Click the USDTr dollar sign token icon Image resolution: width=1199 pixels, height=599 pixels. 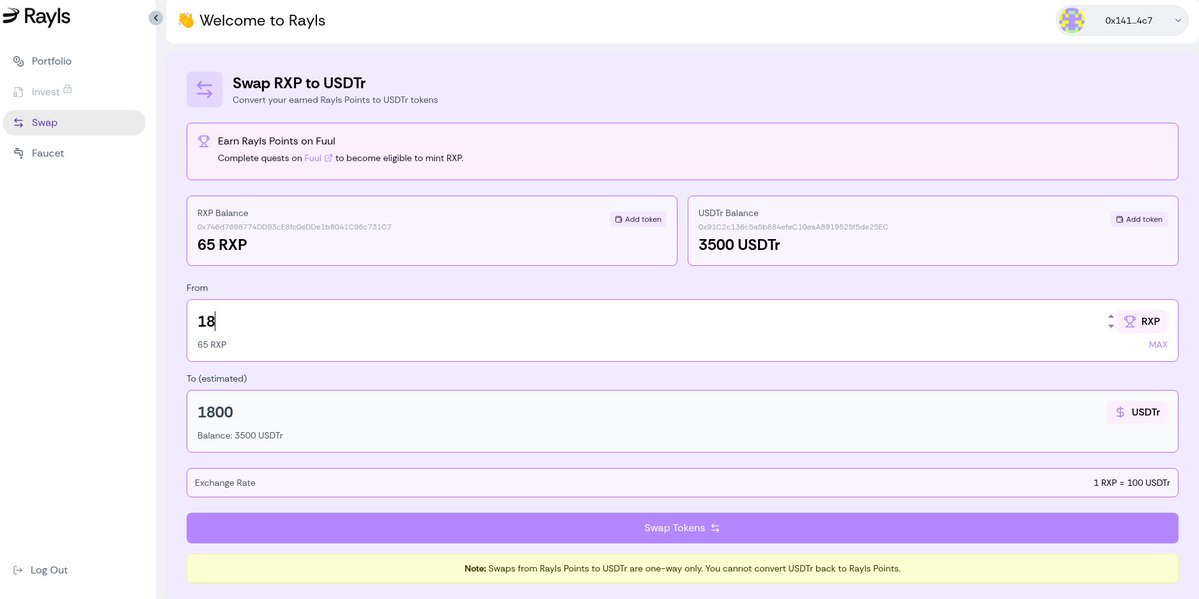(1118, 411)
